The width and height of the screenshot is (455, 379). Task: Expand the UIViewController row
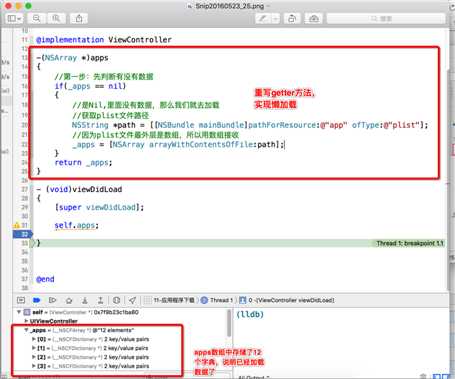coord(26,321)
